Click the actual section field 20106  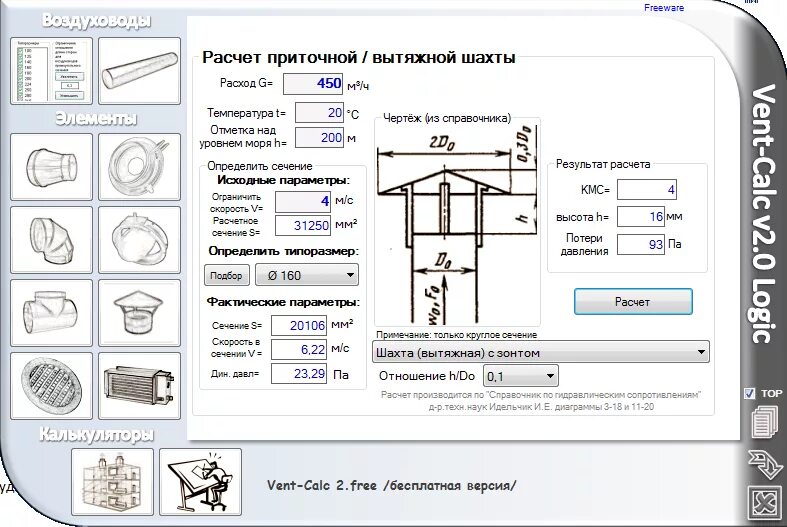coord(299,325)
